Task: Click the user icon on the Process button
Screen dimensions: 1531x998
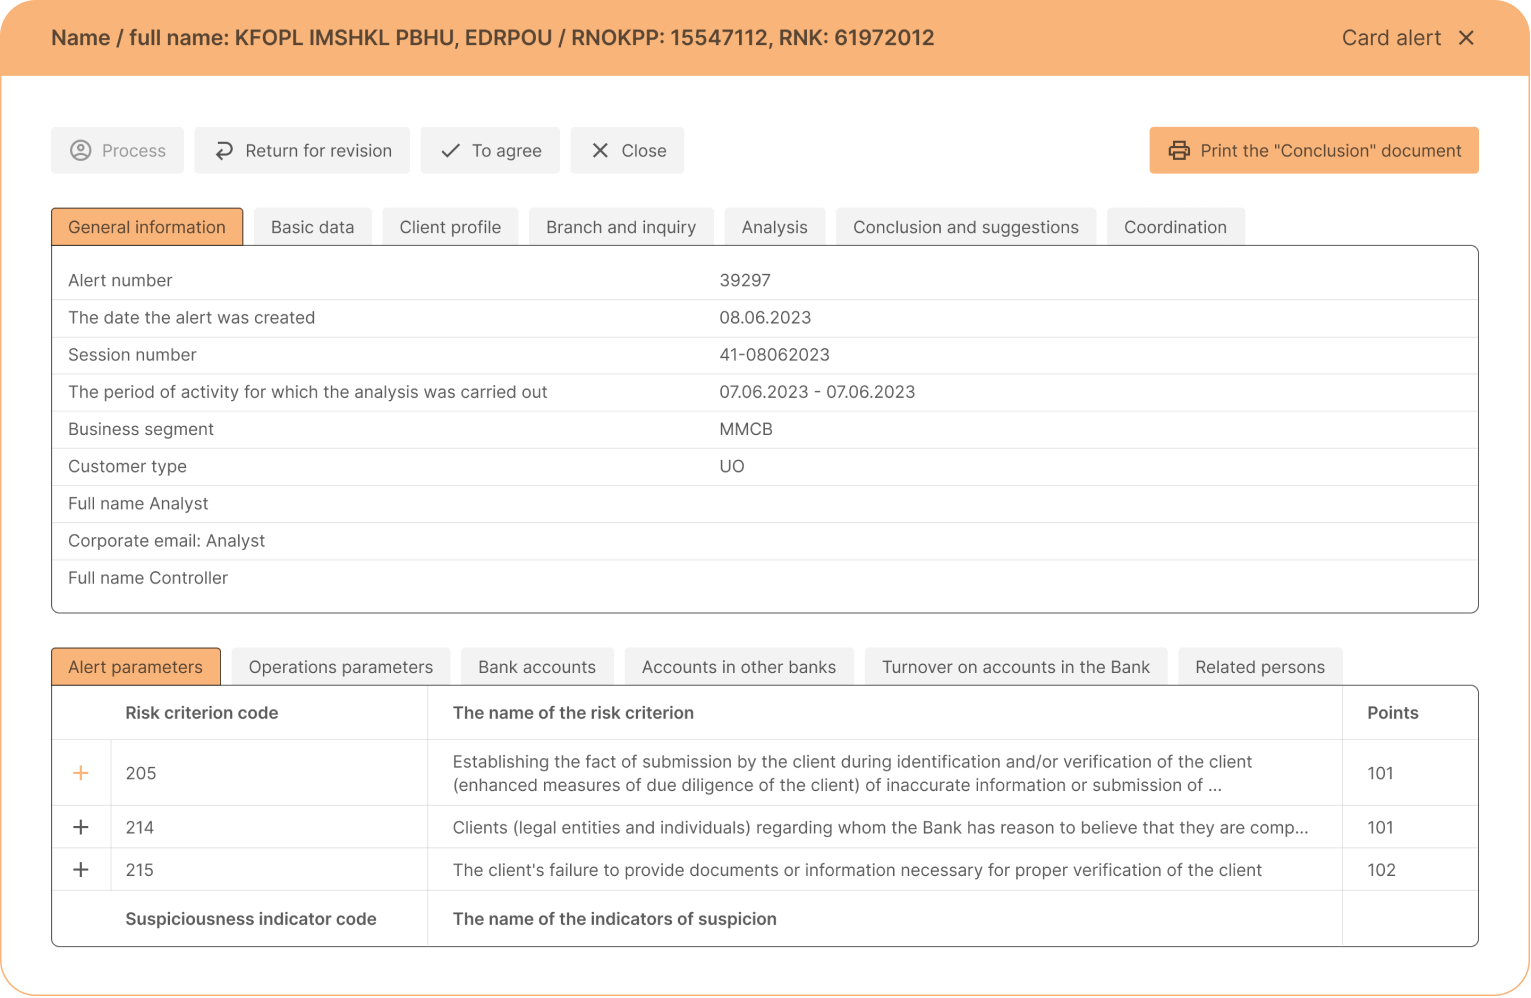Action: click(x=80, y=151)
